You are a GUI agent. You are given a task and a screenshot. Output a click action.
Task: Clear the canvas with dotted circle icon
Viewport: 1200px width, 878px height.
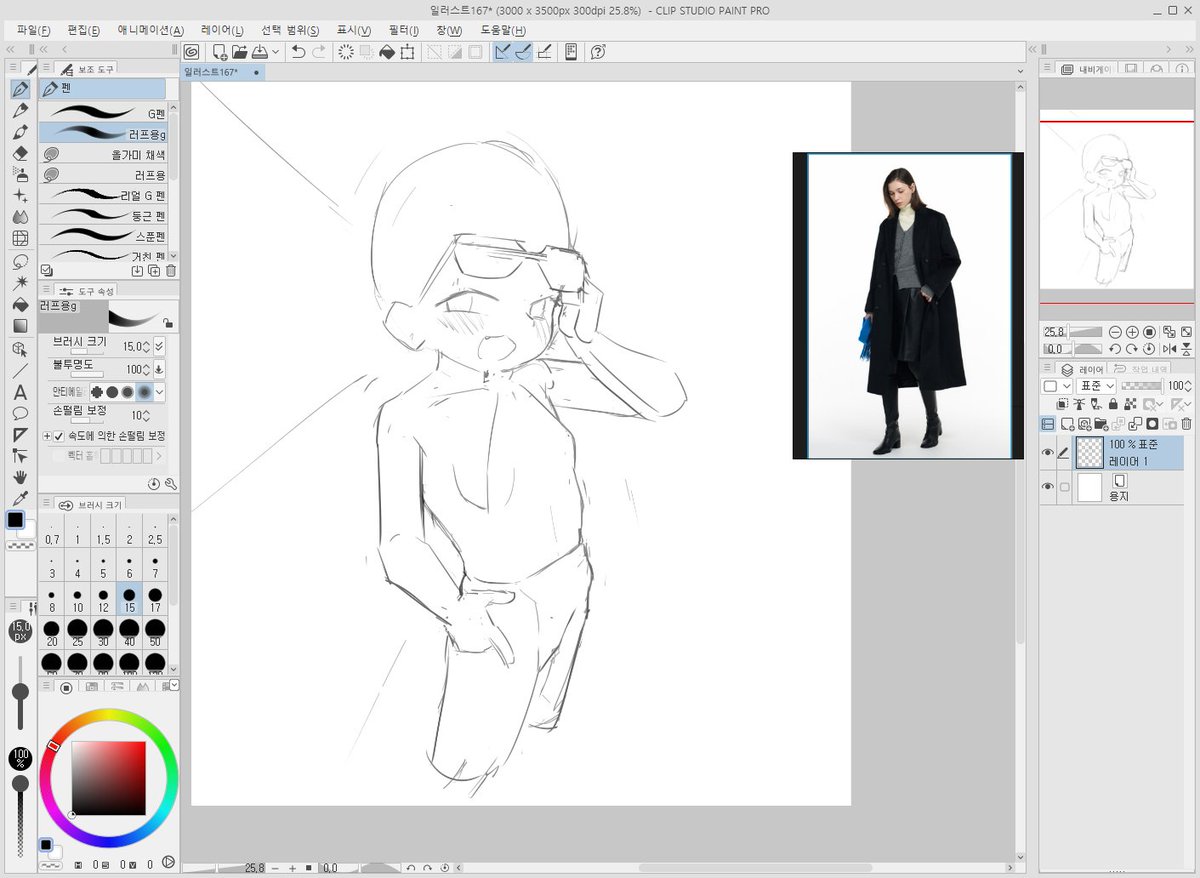347,51
